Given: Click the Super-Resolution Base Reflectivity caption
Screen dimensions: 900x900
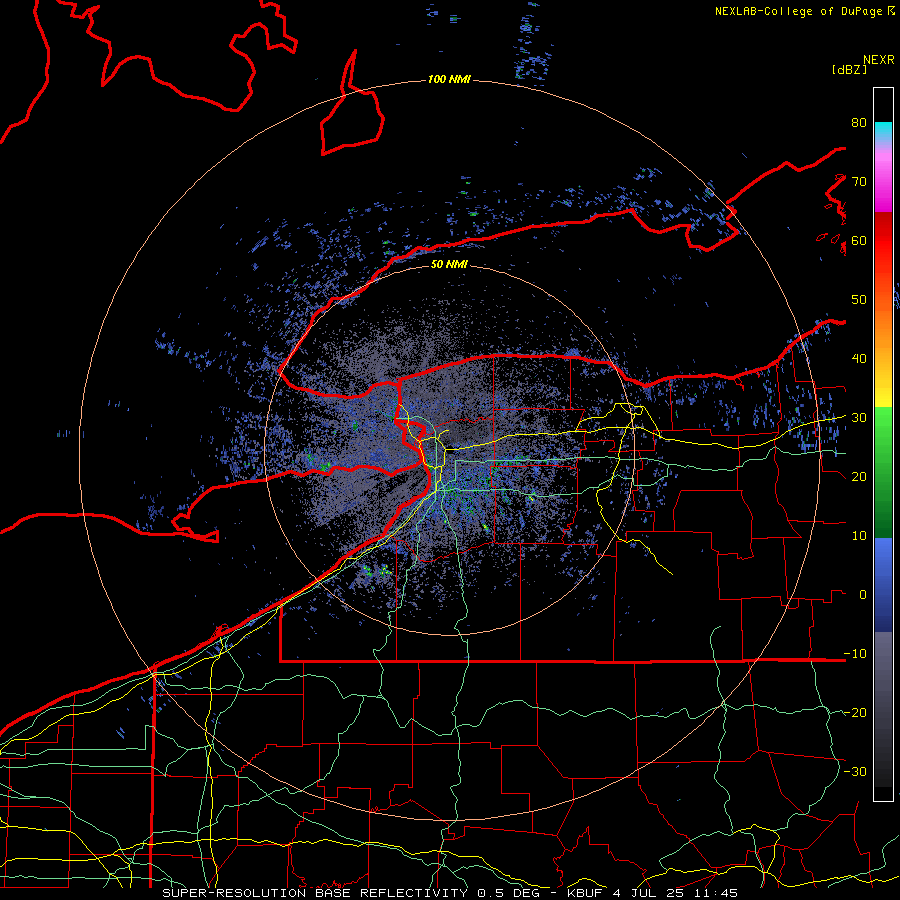Looking at the screenshot, I should point(315,893).
